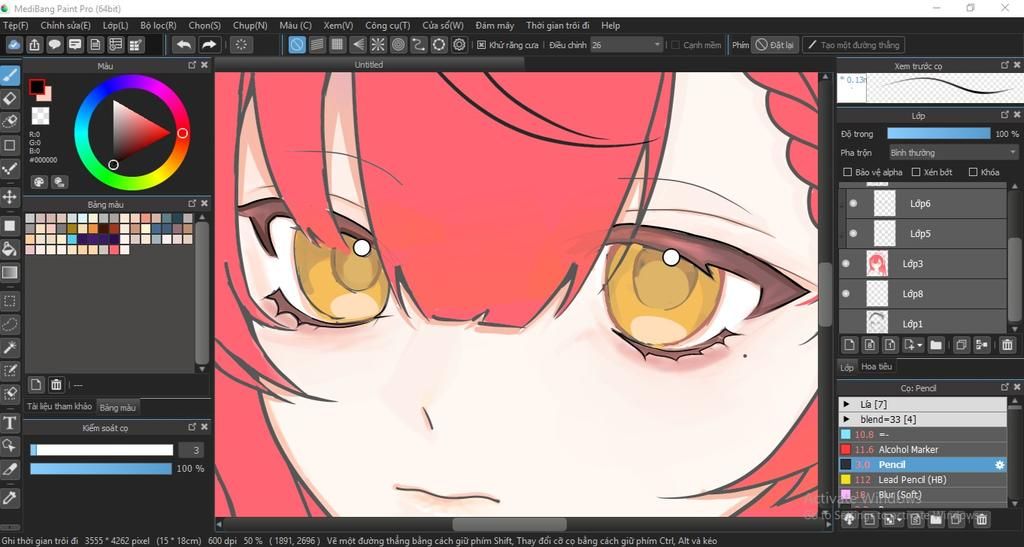The width and height of the screenshot is (1024, 547).
Task: Pop out the Bảng màu palette panel
Action: [192, 204]
